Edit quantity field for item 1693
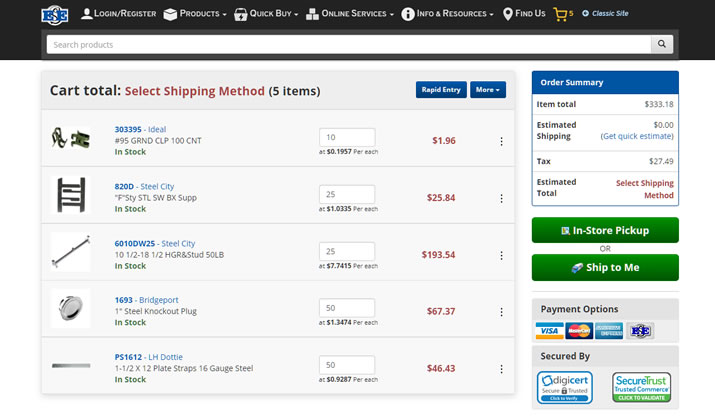 (x=347, y=308)
